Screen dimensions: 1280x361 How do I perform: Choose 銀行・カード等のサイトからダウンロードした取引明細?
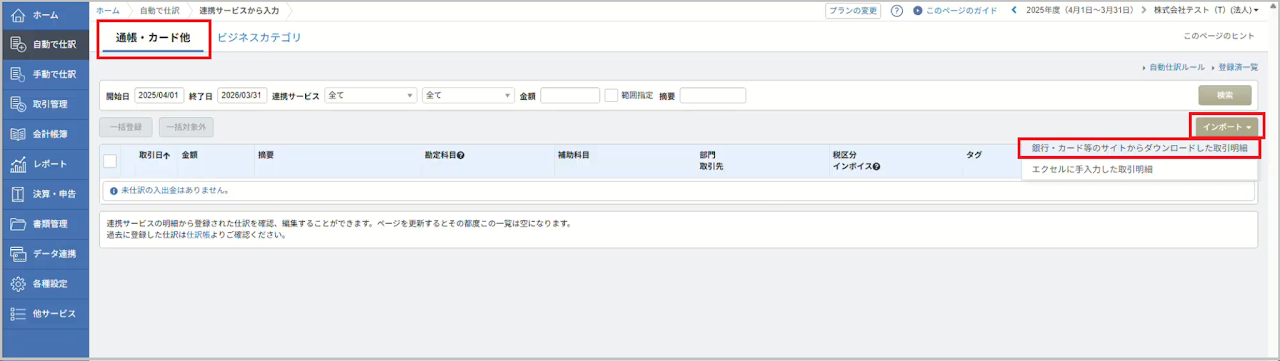tap(1139, 148)
